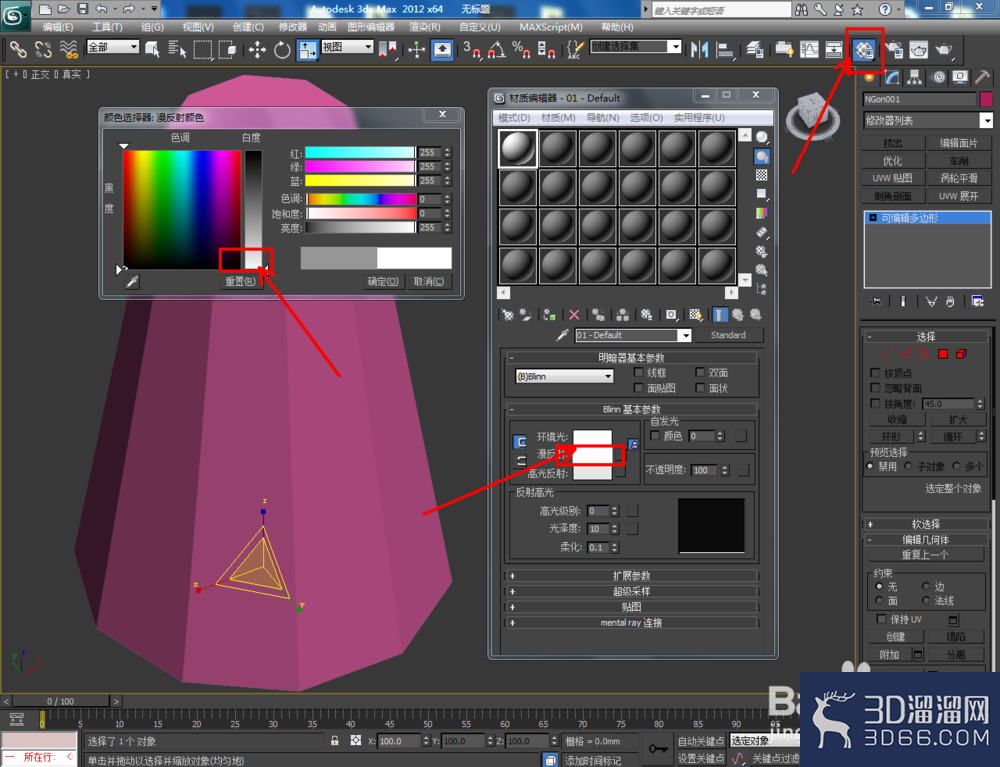Click the 环境光 ambient color swatch
The height and width of the screenshot is (767, 1000).
(592, 437)
